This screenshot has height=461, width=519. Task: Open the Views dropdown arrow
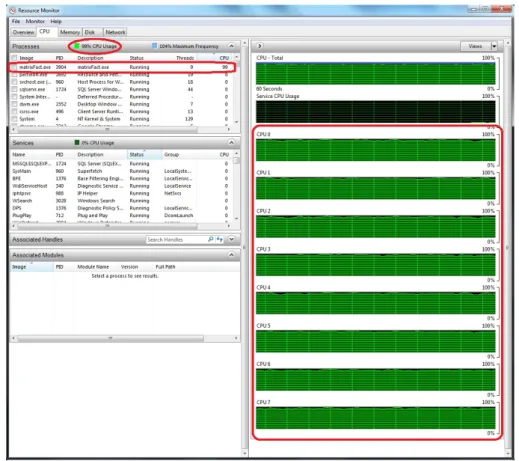[494, 46]
